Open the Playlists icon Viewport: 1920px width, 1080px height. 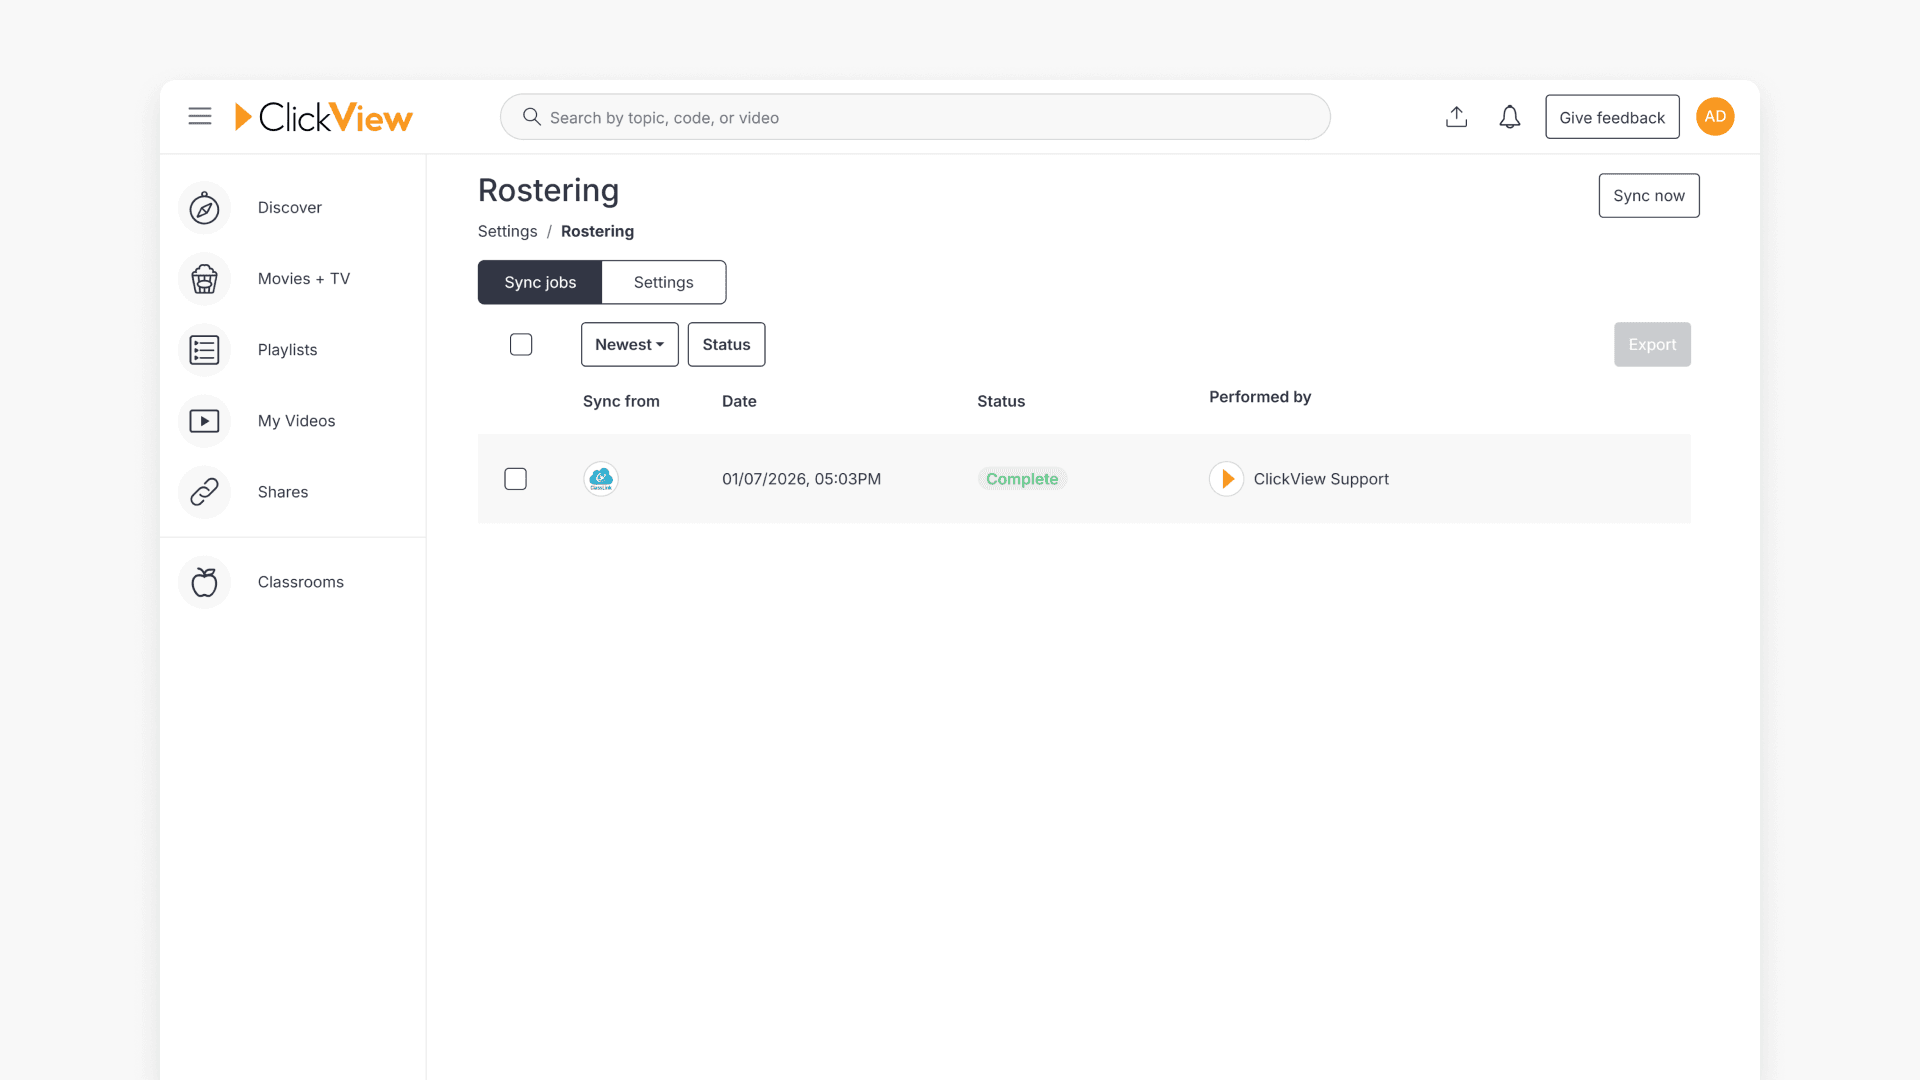coord(203,350)
